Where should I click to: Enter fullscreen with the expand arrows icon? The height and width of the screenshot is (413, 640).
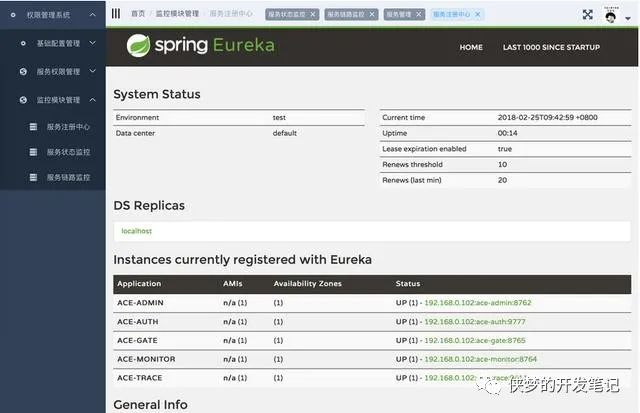point(587,15)
